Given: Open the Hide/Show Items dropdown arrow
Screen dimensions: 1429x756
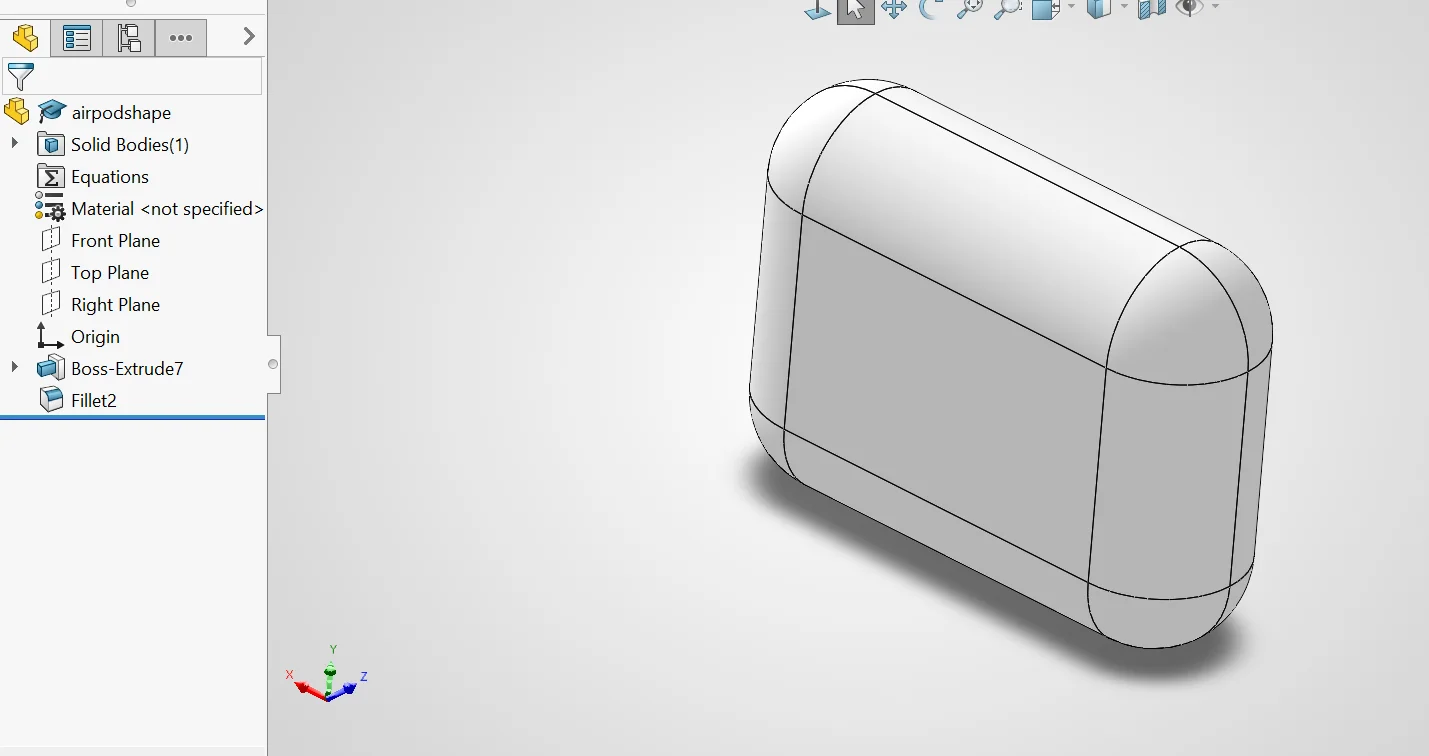Looking at the screenshot, I should pyautogui.click(x=1215, y=7).
